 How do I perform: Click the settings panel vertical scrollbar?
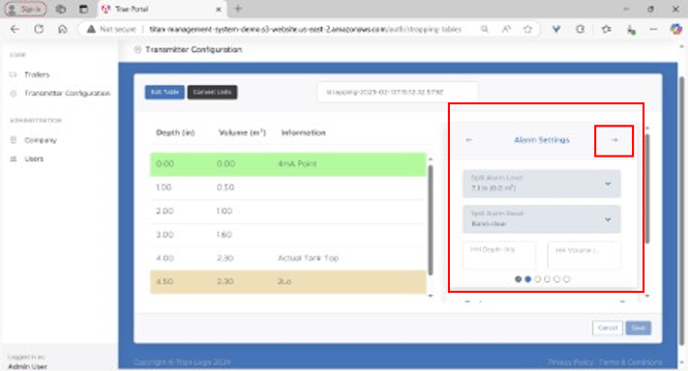pos(647,189)
